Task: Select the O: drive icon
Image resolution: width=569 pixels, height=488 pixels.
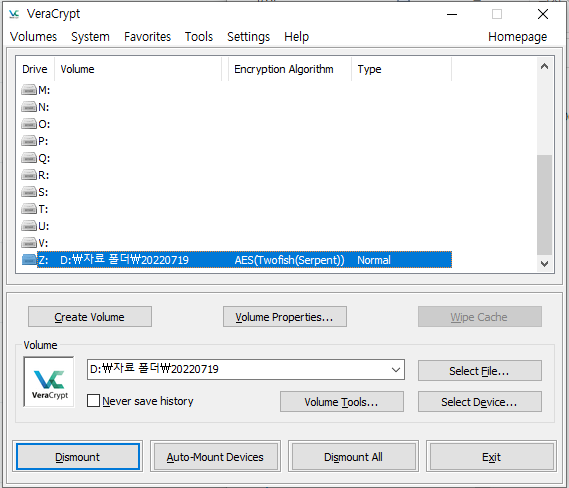Action: (29, 124)
